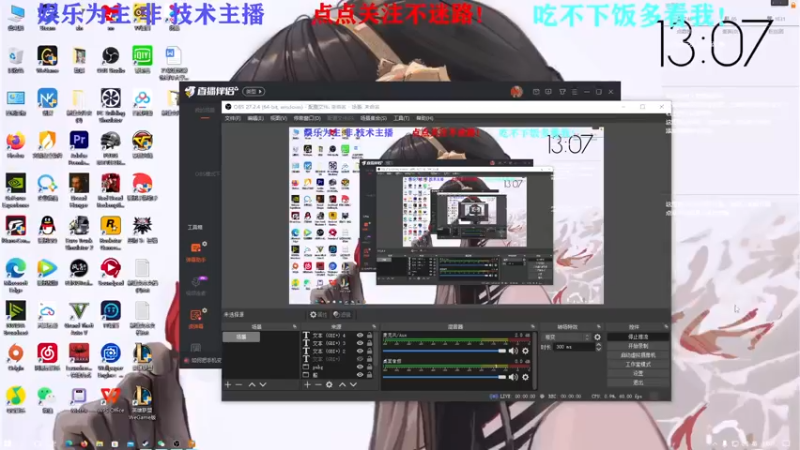Viewport: 800px width, 450px height.
Task: Increase transition duration with up arrow
Action: tap(599, 345)
